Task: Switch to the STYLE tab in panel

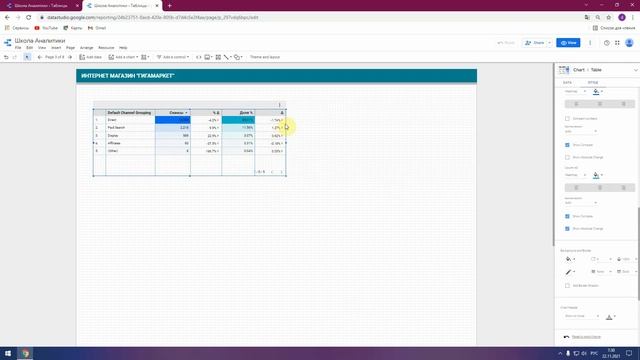Action: coord(593,82)
